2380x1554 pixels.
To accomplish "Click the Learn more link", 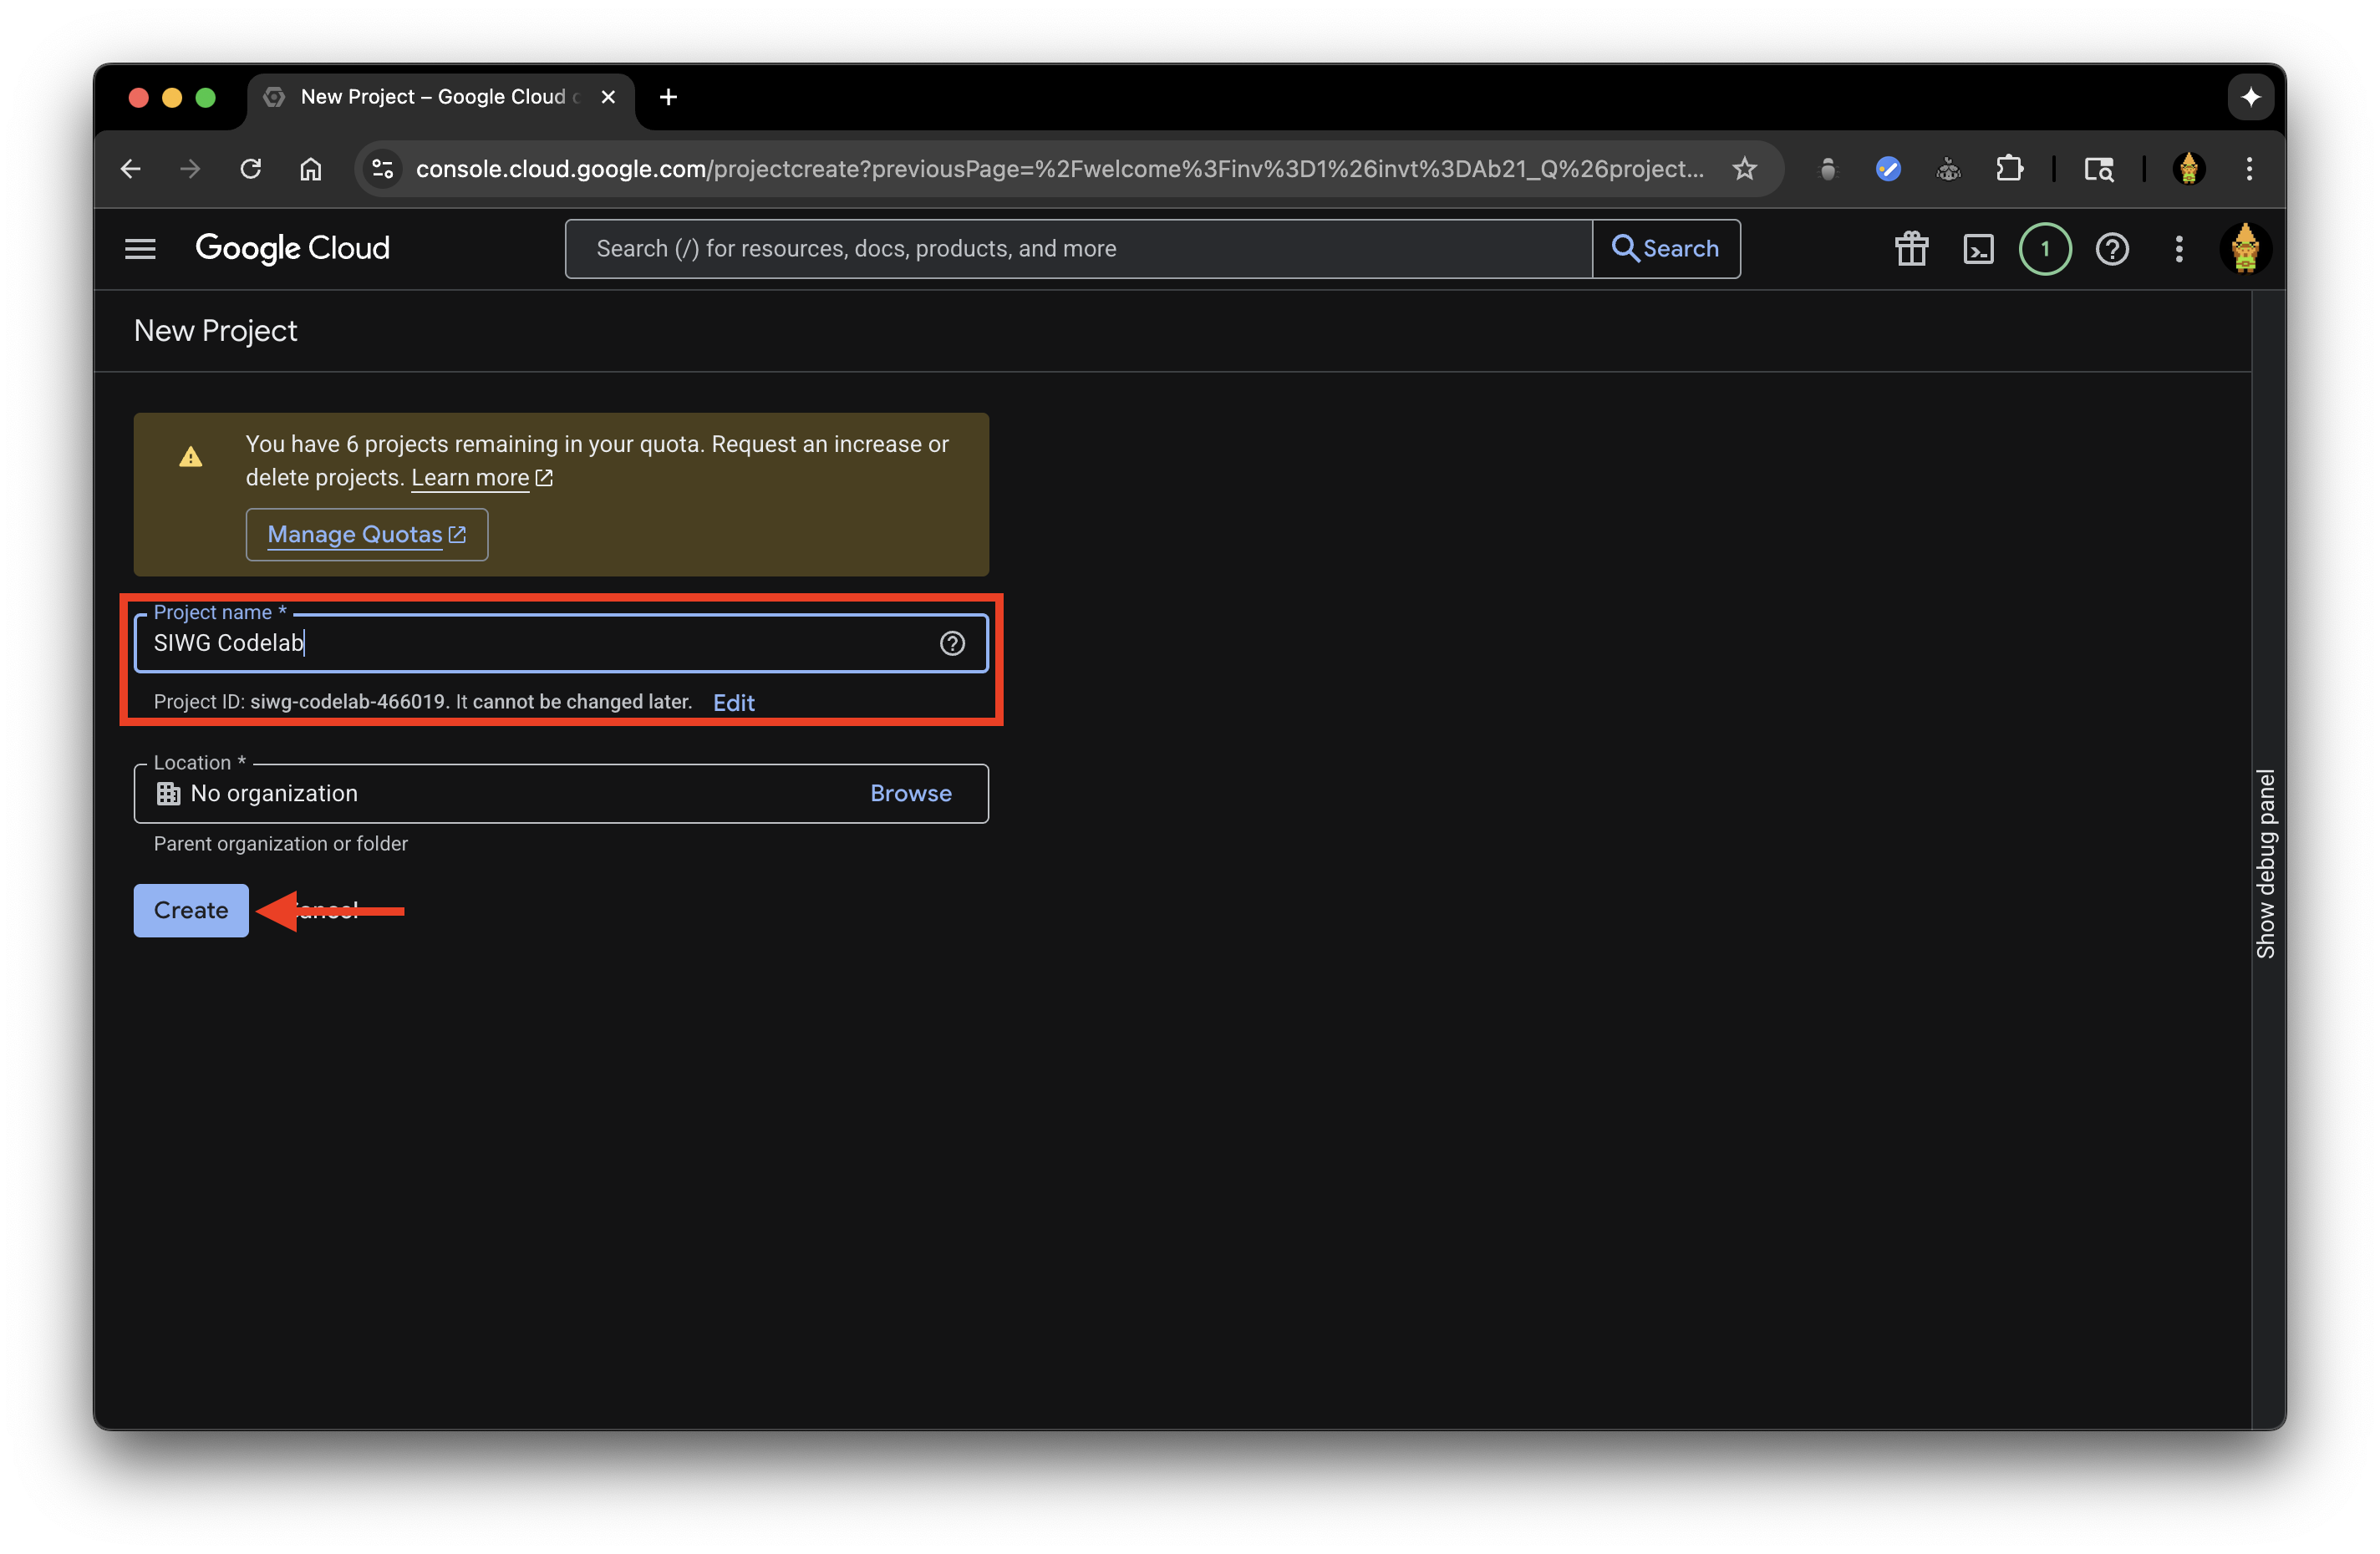I will pos(470,478).
